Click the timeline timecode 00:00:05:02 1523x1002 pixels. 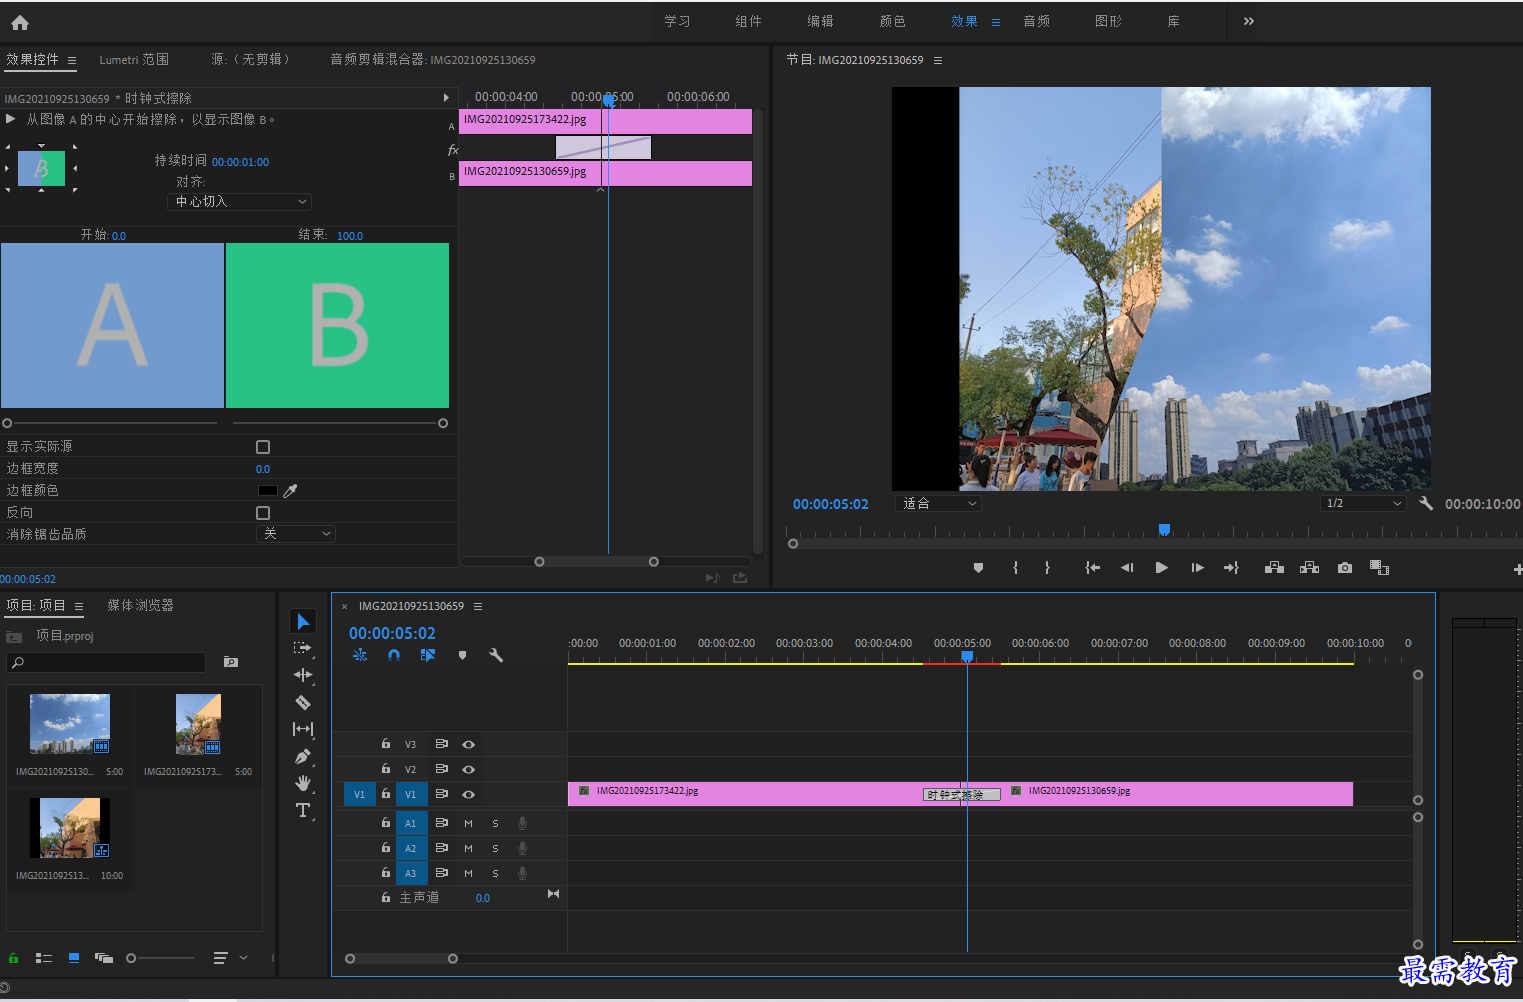pyautogui.click(x=392, y=634)
